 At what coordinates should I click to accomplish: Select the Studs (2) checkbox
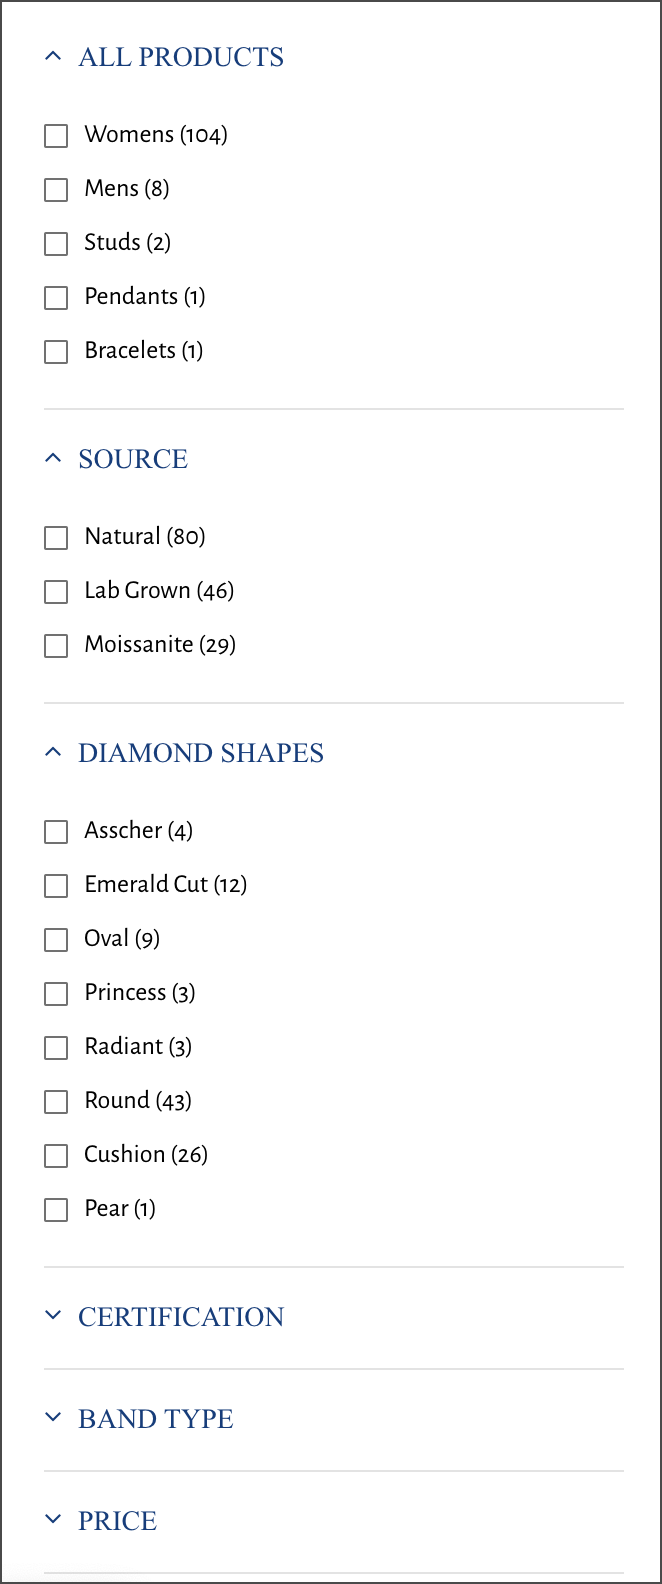tap(56, 243)
